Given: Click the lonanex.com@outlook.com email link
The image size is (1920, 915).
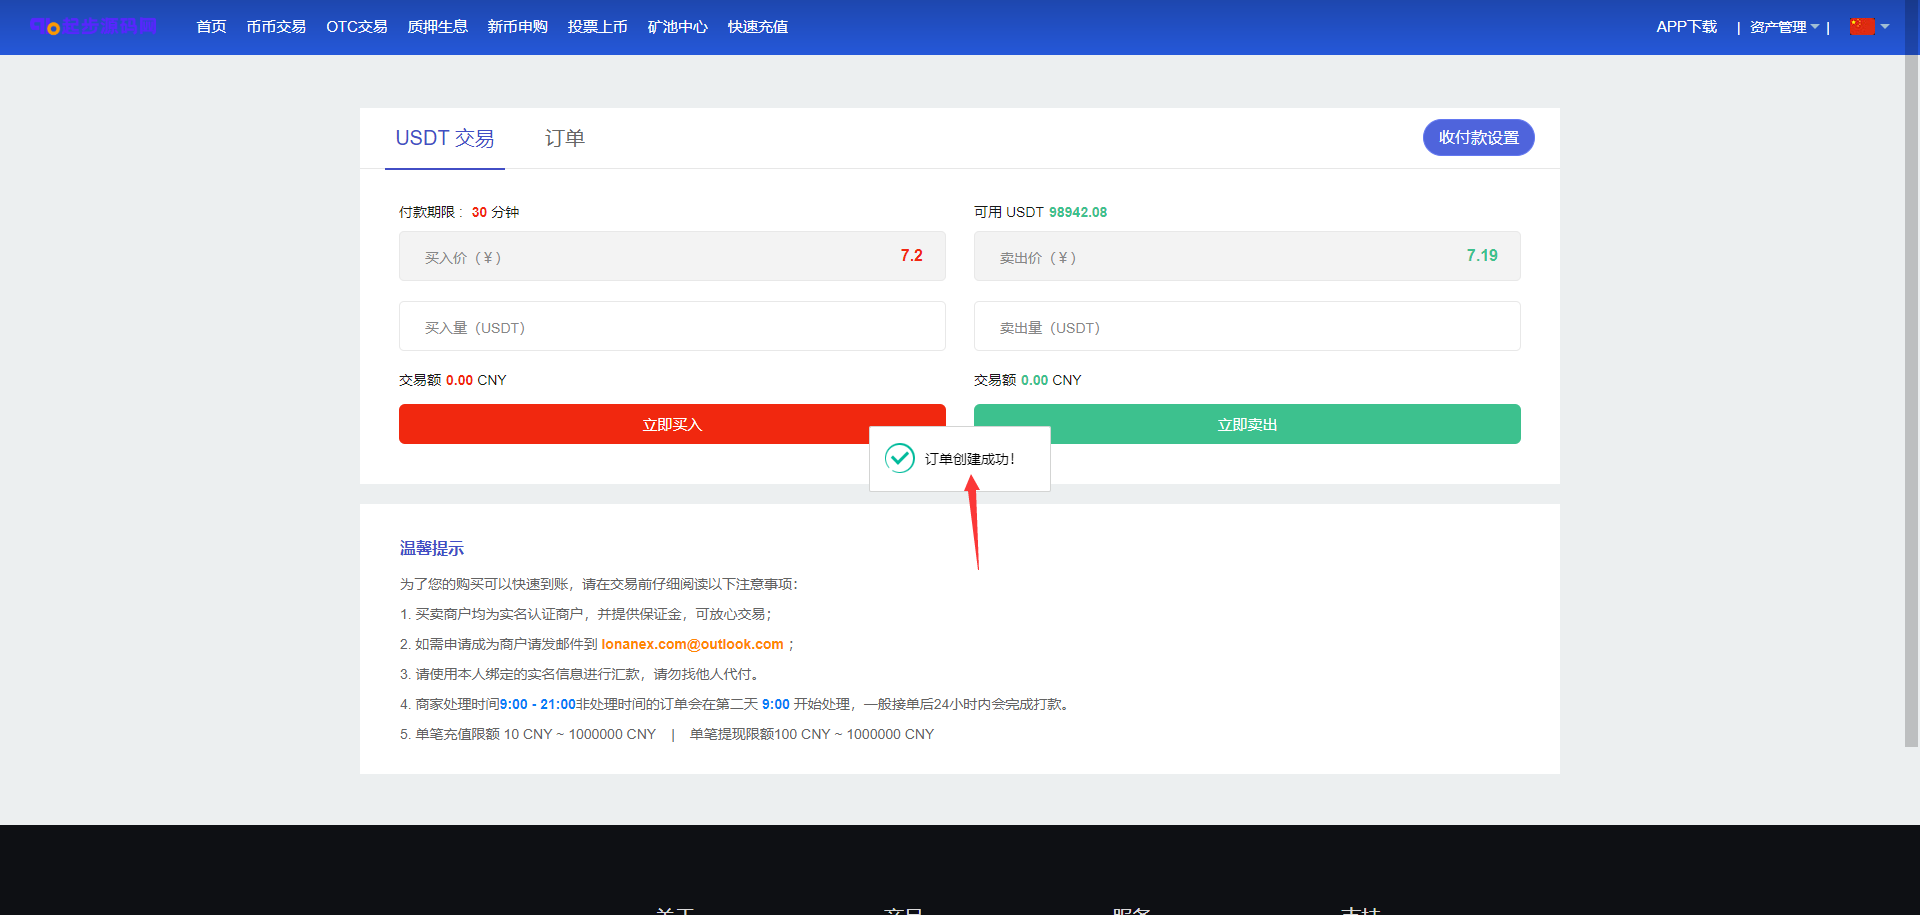Looking at the screenshot, I should tap(692, 644).
